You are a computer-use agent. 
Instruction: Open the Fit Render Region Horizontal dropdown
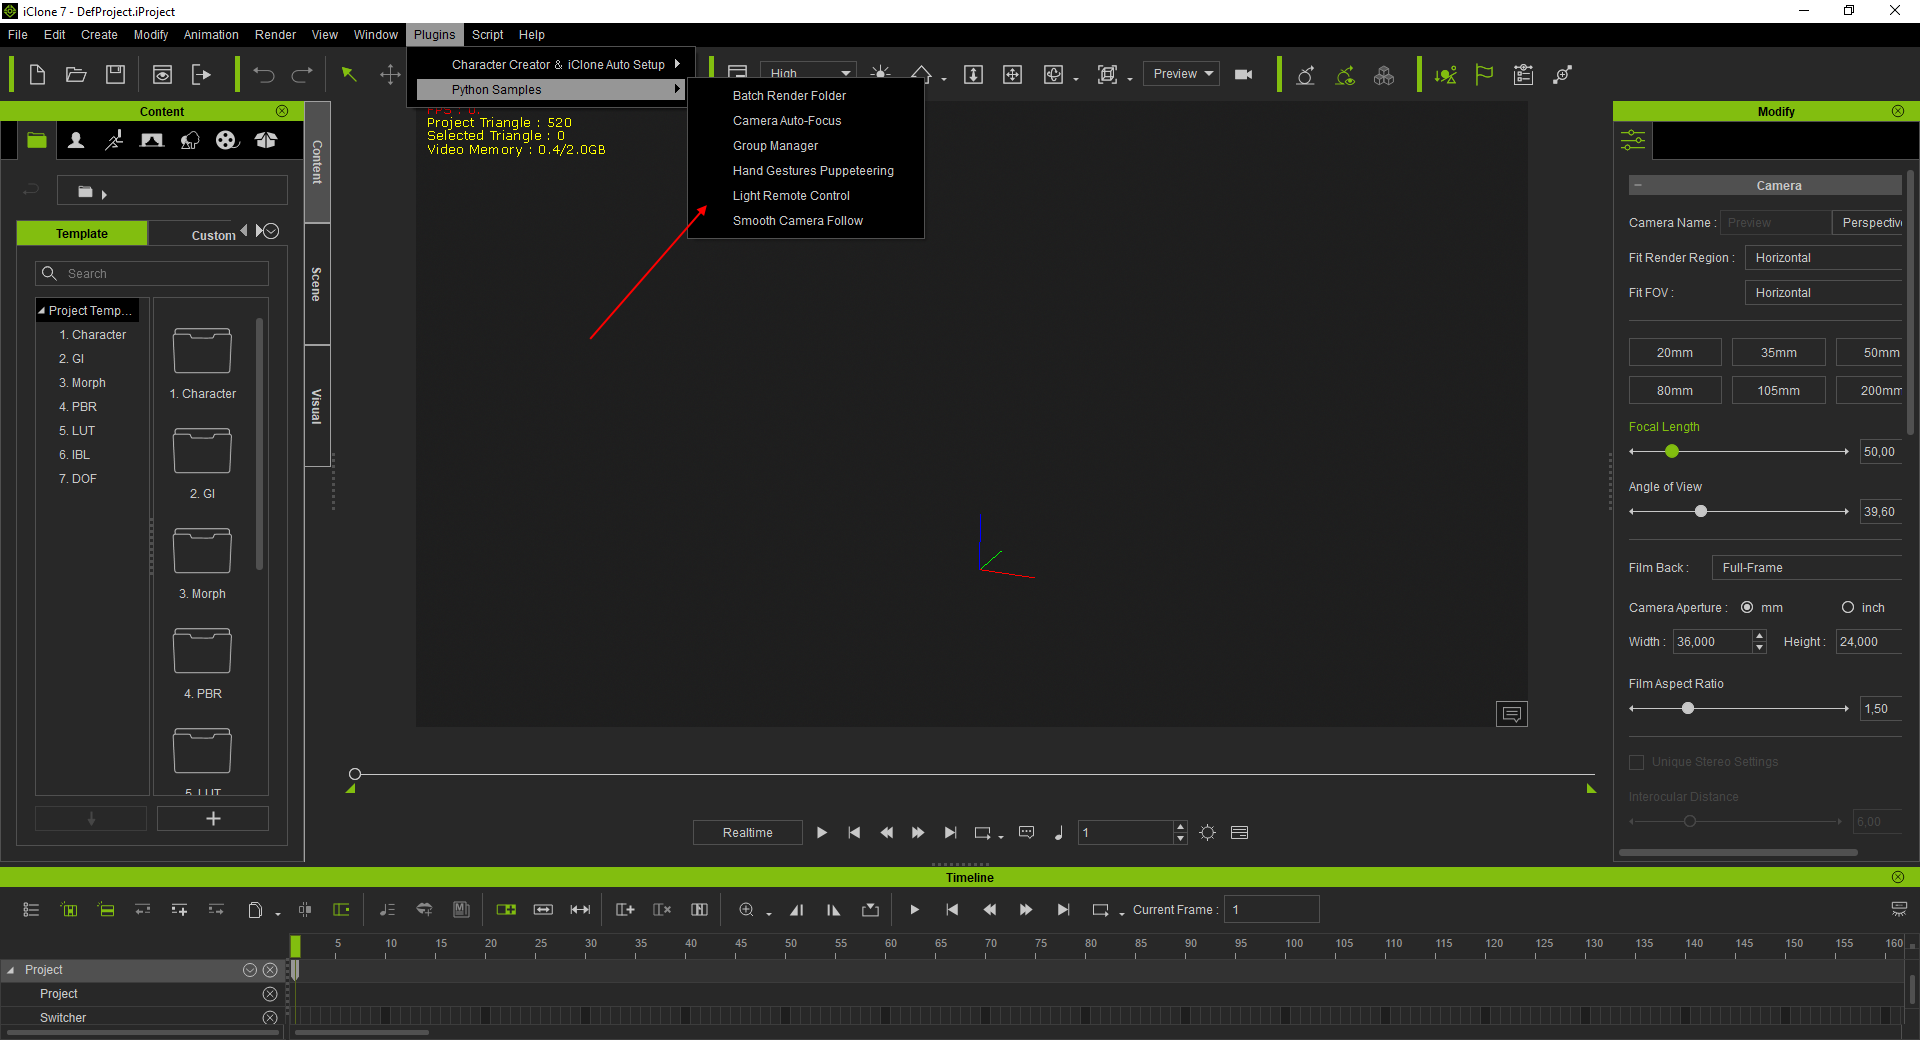click(x=1824, y=257)
